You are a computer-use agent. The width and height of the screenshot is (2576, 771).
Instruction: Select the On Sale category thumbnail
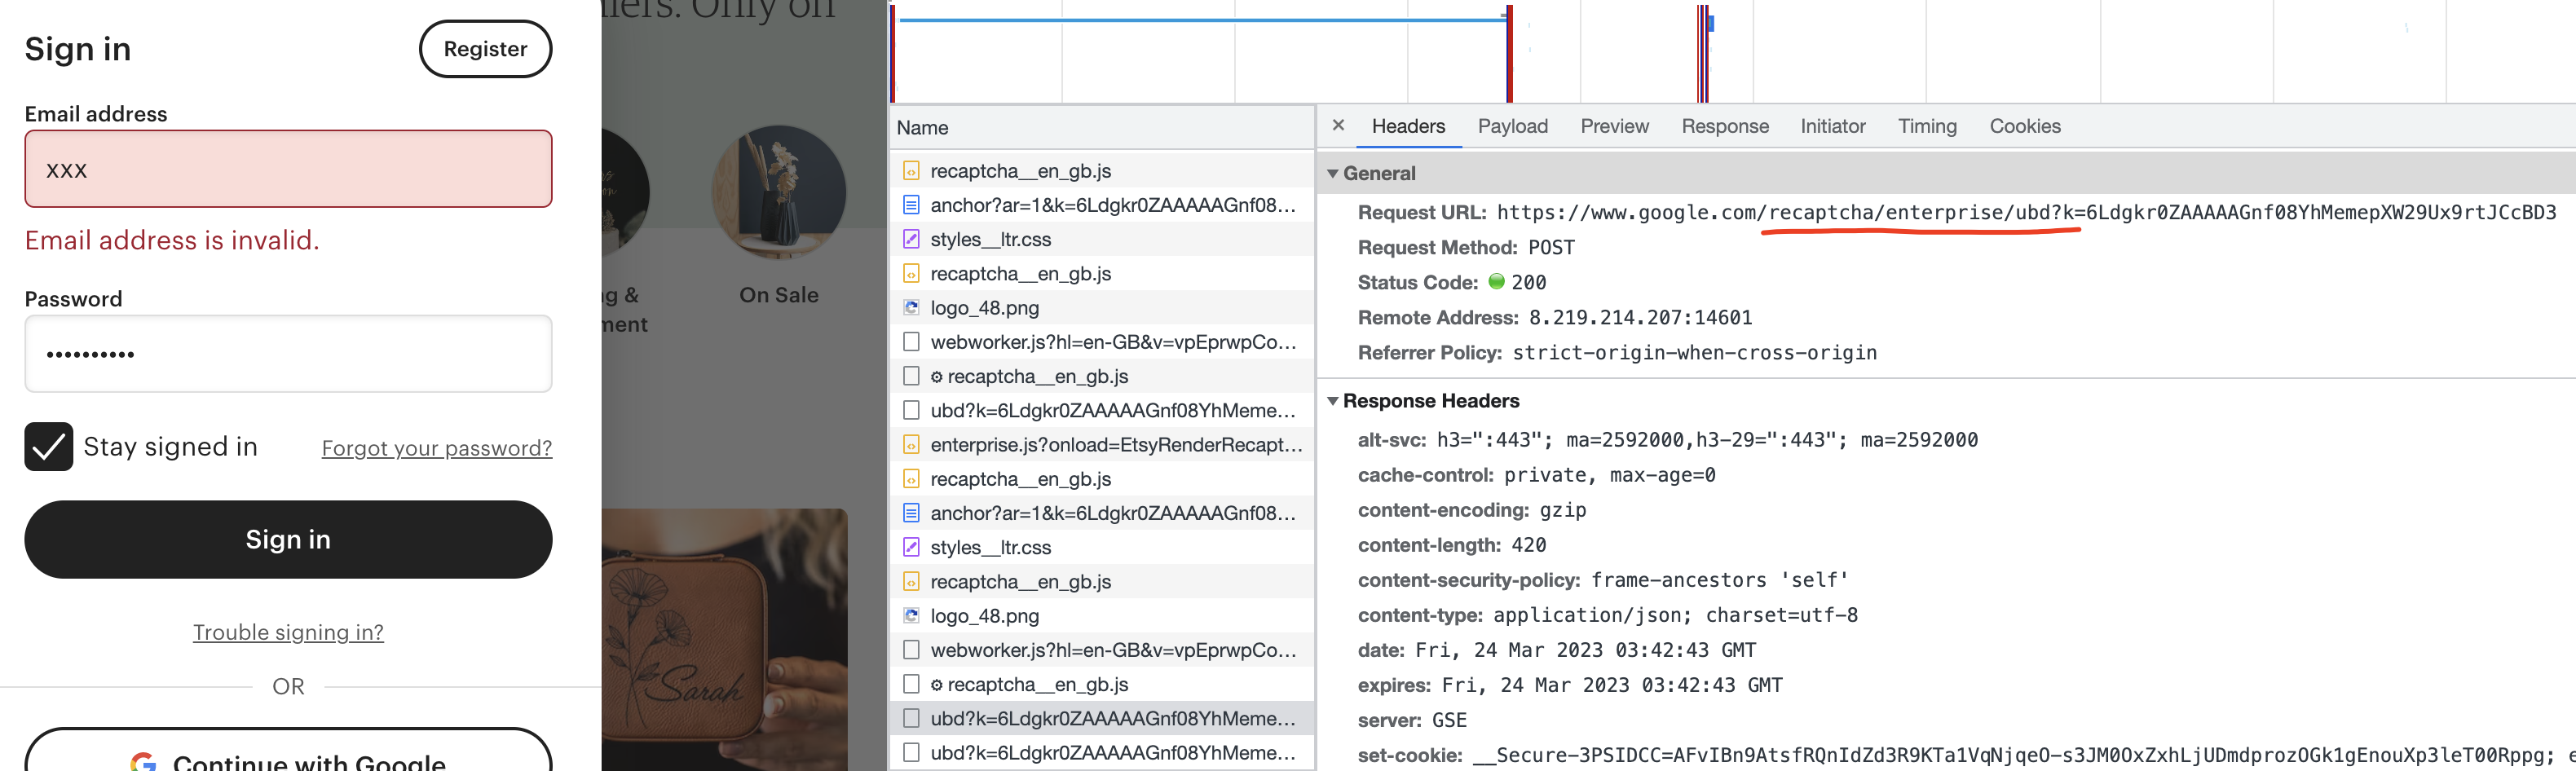(779, 192)
